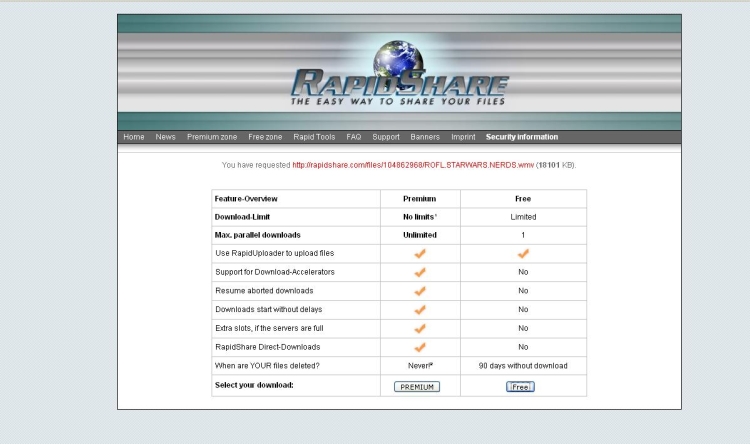Click the 'Unlimited' cell
This screenshot has width=750, height=444.
[419, 235]
